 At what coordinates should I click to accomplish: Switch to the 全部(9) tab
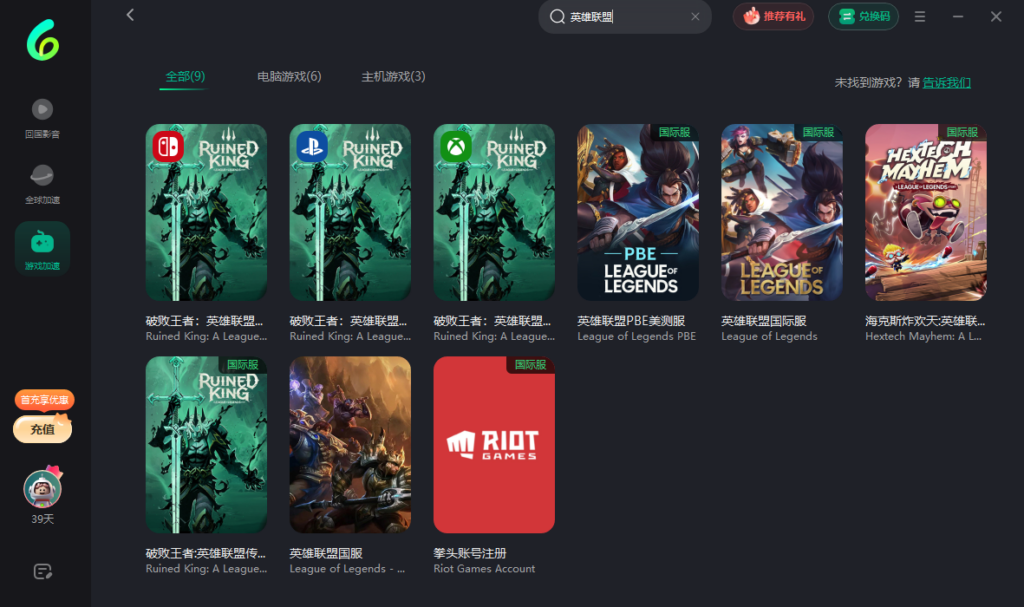[x=185, y=77]
